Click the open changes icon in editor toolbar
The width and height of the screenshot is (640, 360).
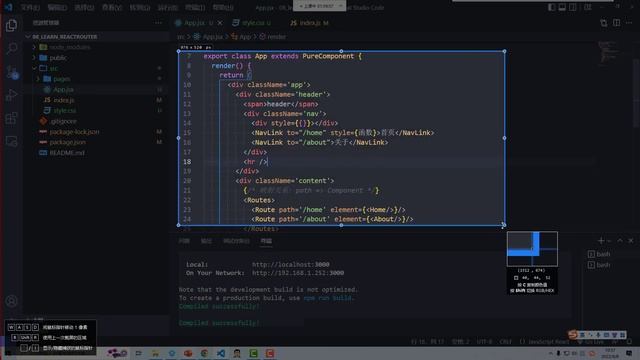point(604,23)
